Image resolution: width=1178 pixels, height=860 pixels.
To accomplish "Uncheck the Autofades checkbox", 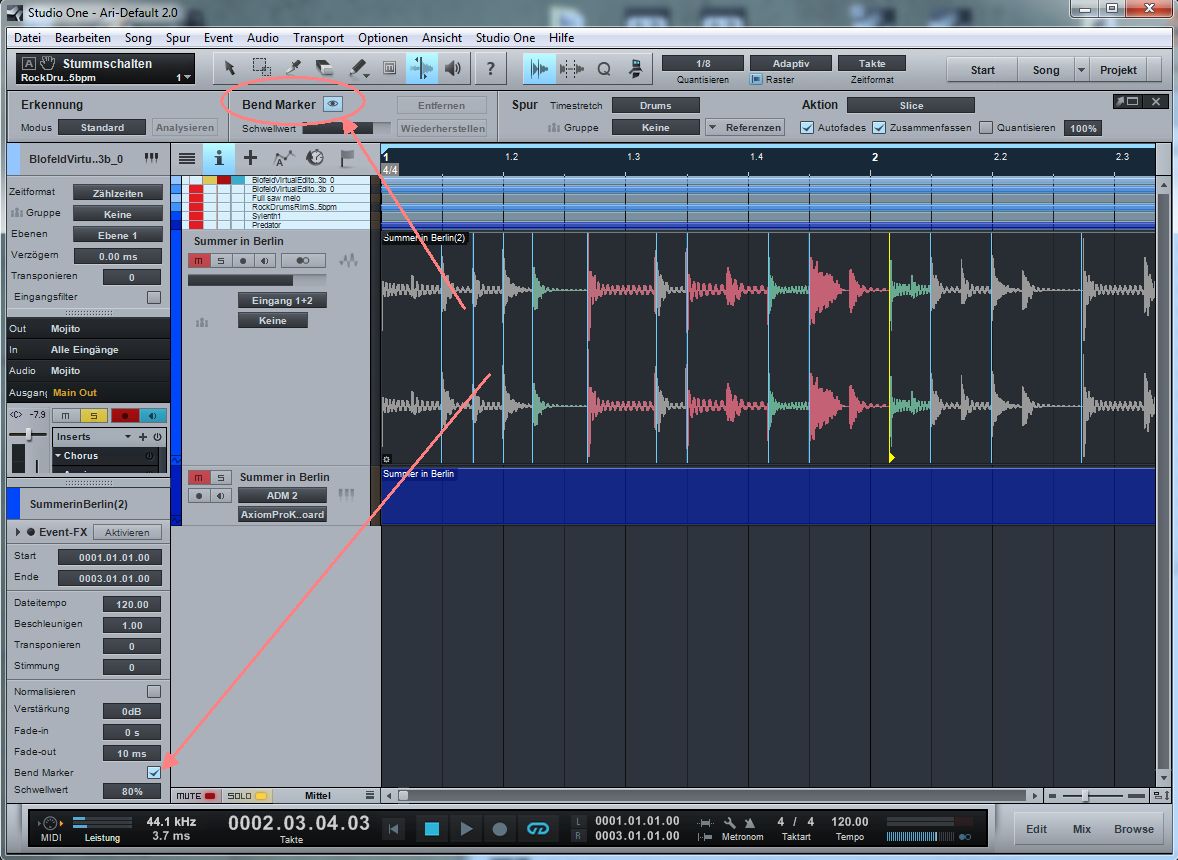I will tap(807, 128).
